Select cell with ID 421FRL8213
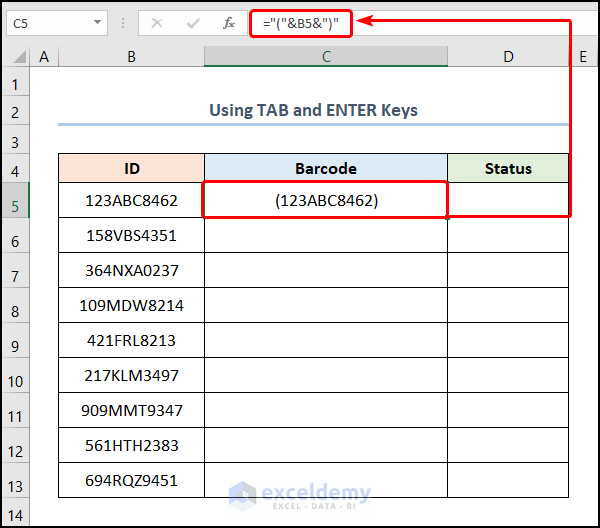The width and height of the screenshot is (600, 528). [x=132, y=341]
